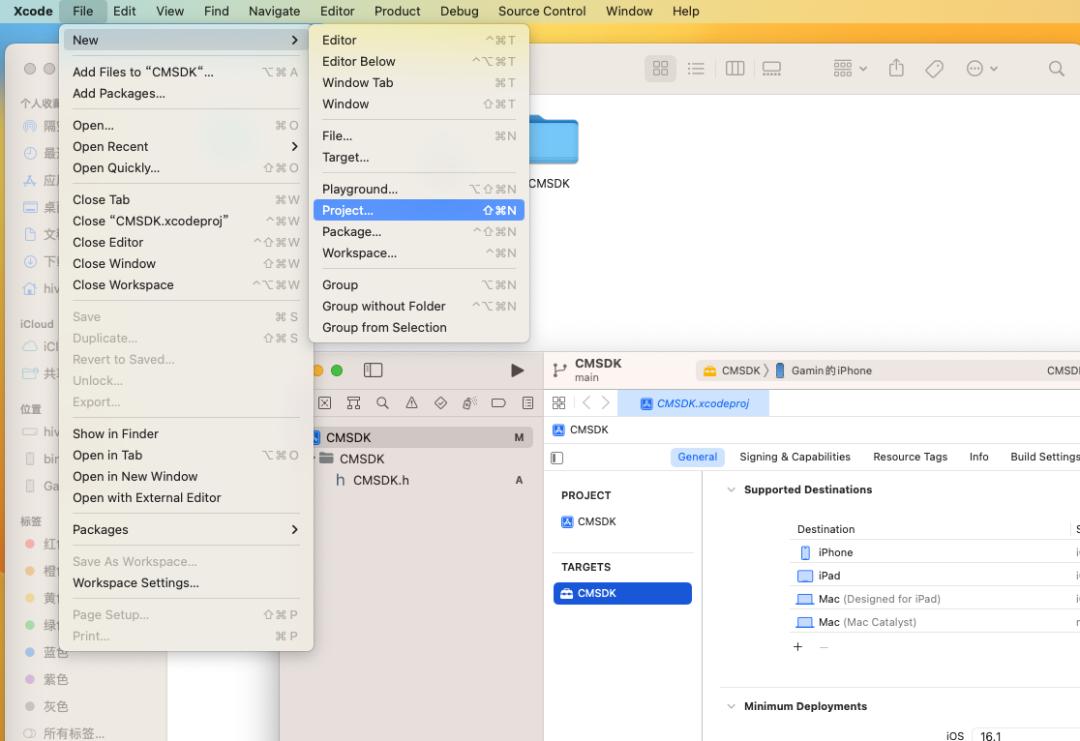Open the Packages submenu
The height and width of the screenshot is (741, 1080).
tap(186, 530)
